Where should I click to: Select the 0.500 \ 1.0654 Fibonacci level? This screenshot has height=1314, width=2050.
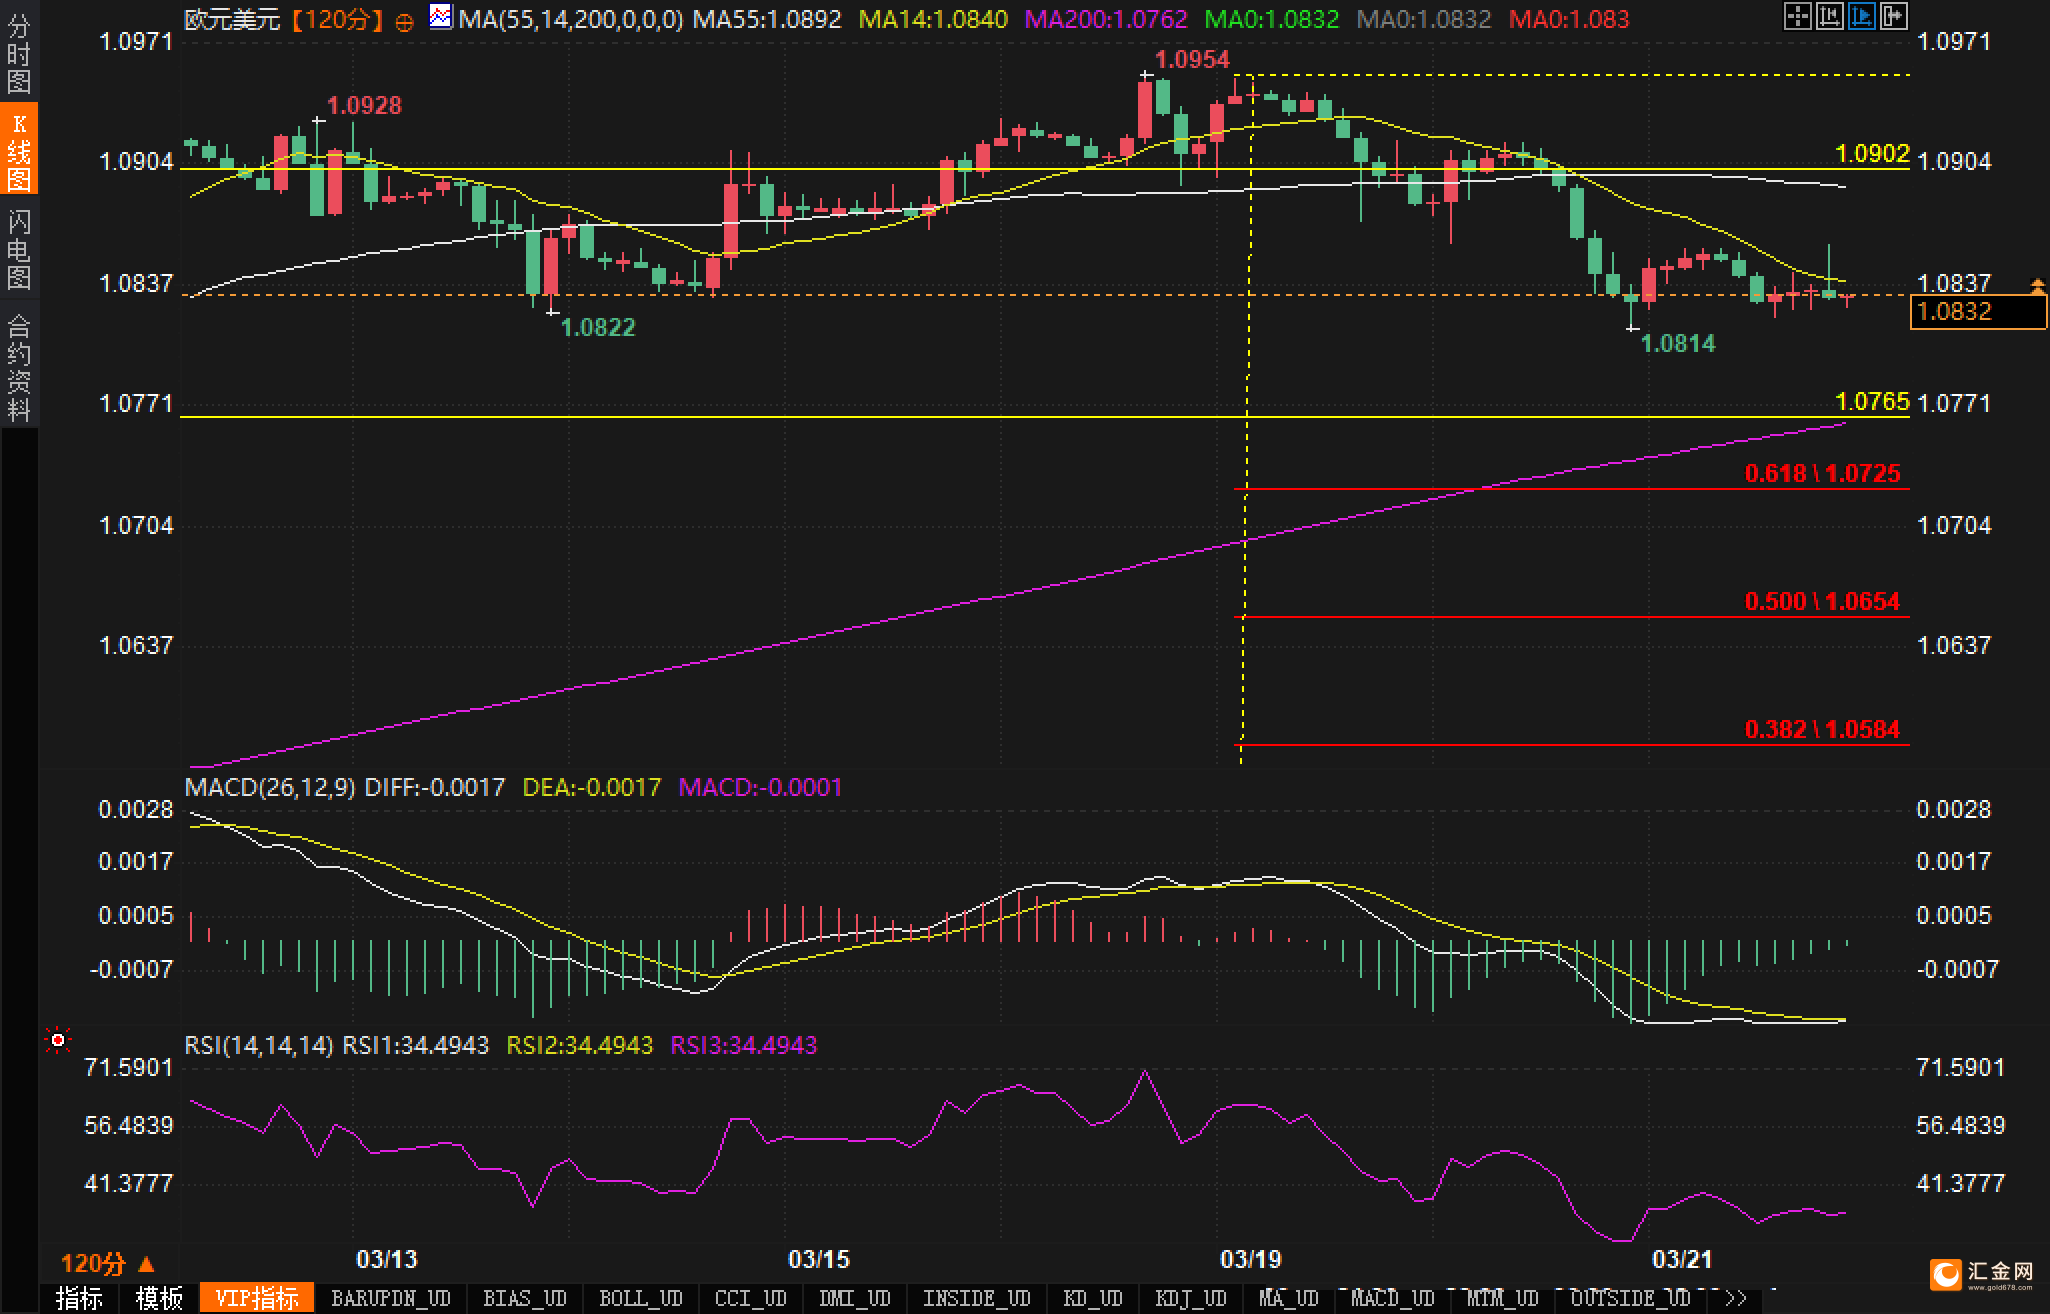(x=1822, y=601)
